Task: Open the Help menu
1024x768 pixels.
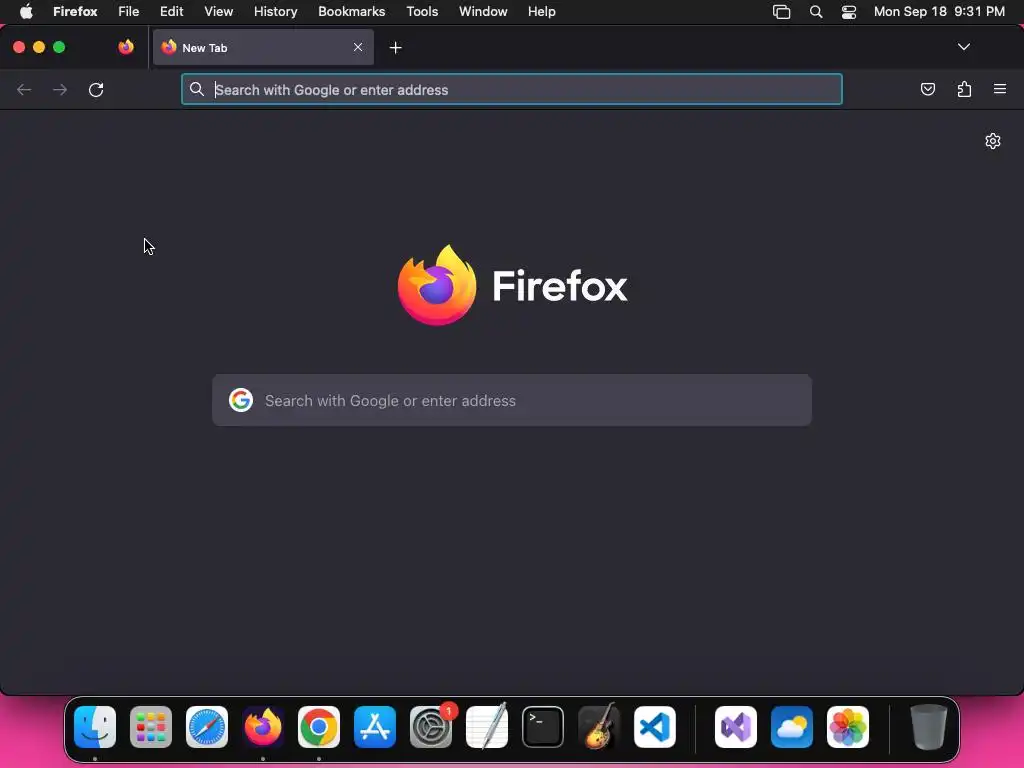Action: [541, 12]
